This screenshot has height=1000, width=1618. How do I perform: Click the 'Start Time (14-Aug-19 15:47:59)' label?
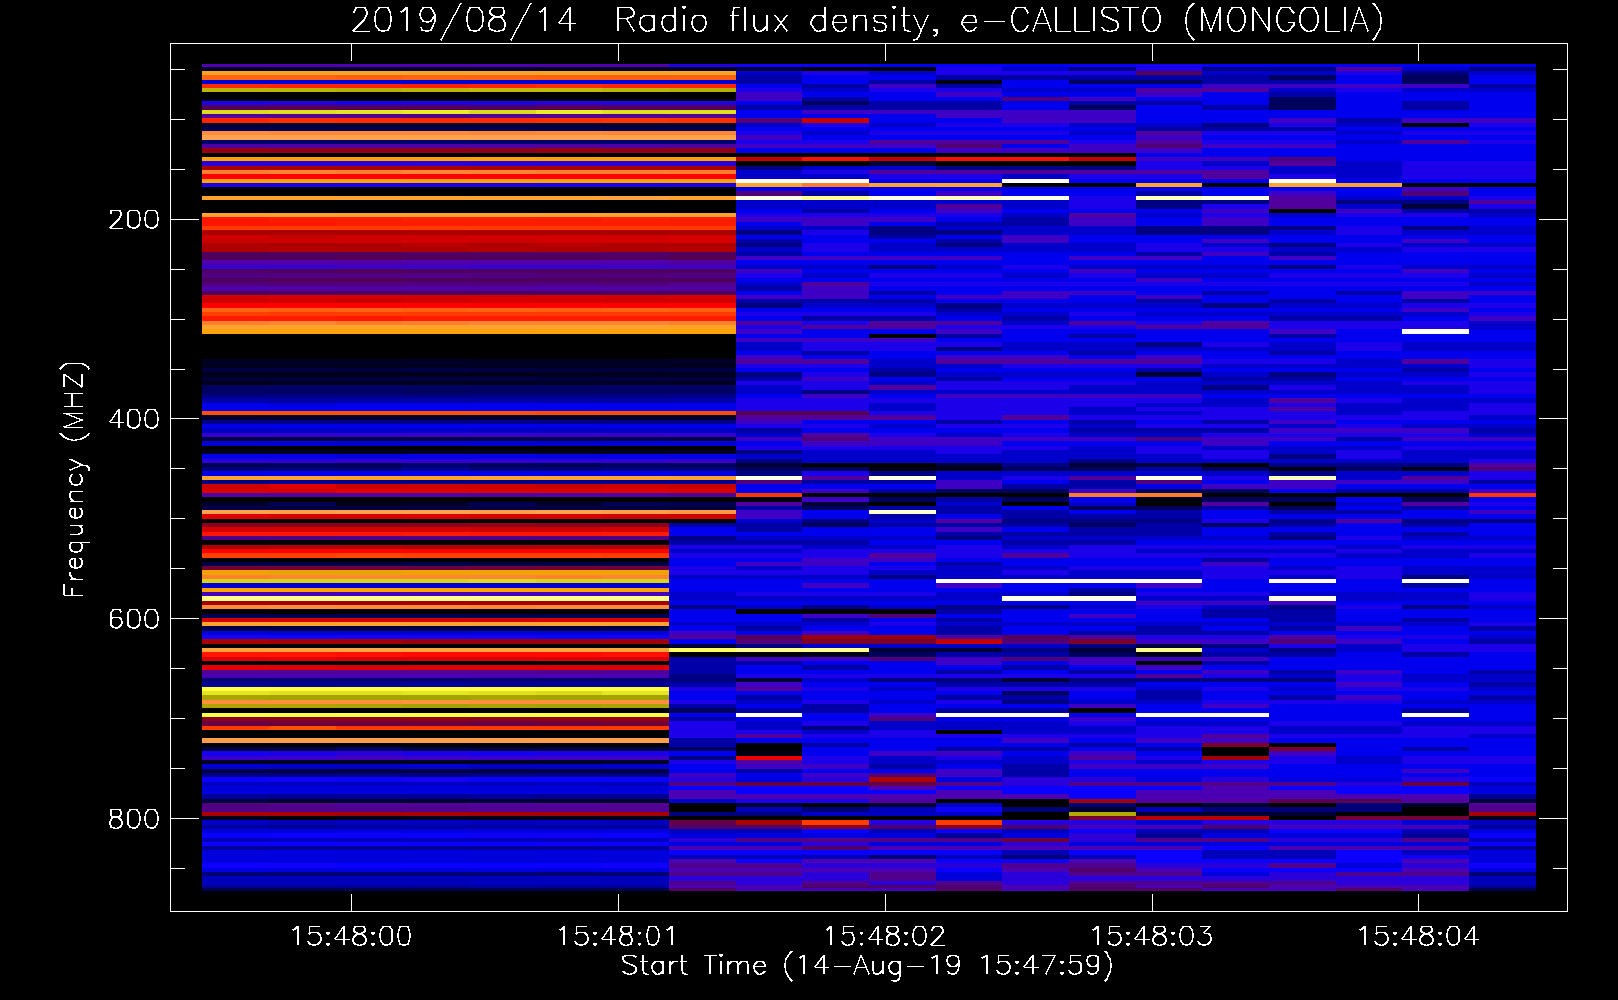[x=867, y=966]
